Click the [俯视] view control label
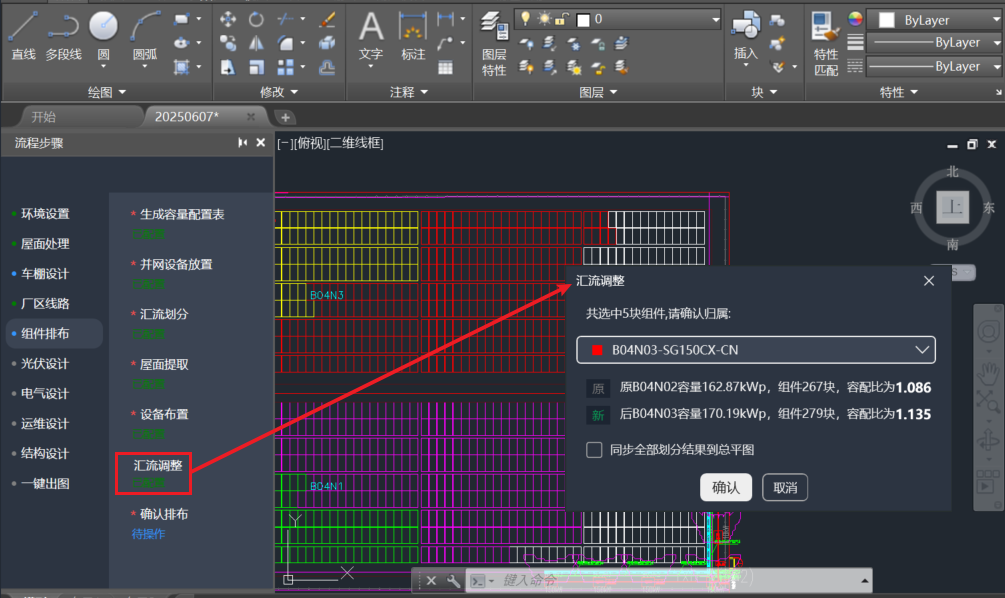 (311, 143)
